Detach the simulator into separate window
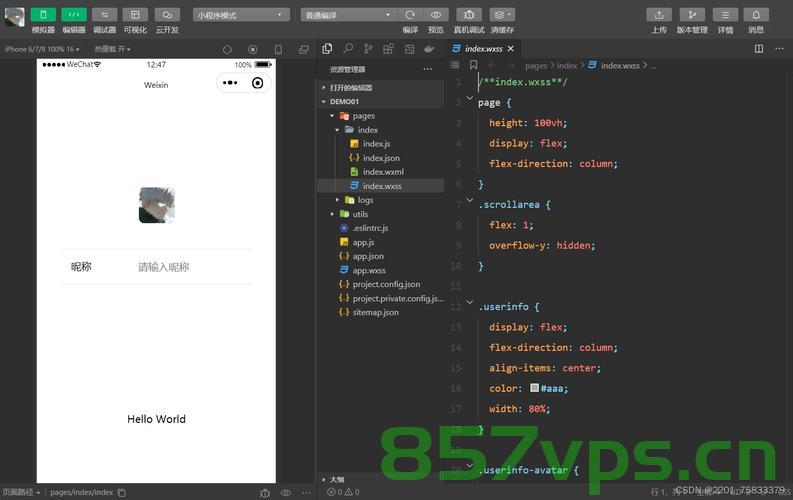 [x=304, y=50]
